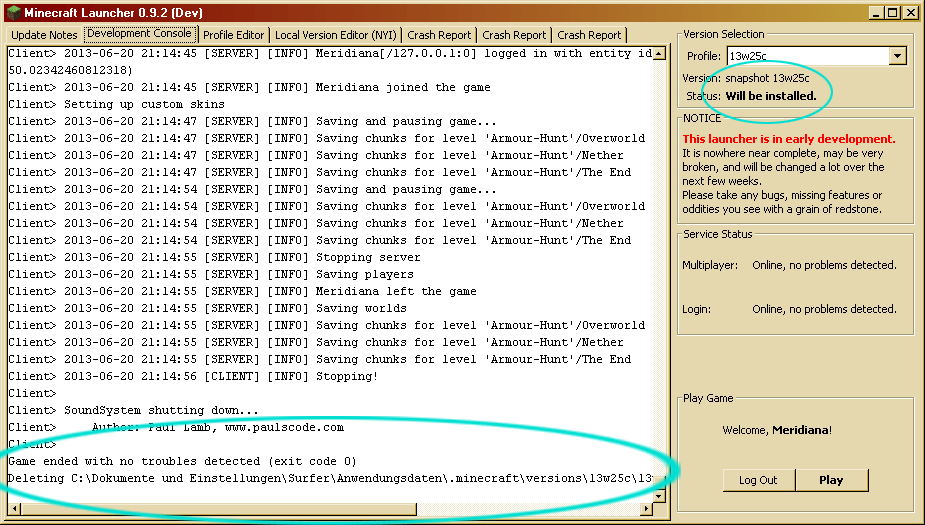This screenshot has height=525, width=925.
Task: Click the Play button
Action: (x=831, y=480)
